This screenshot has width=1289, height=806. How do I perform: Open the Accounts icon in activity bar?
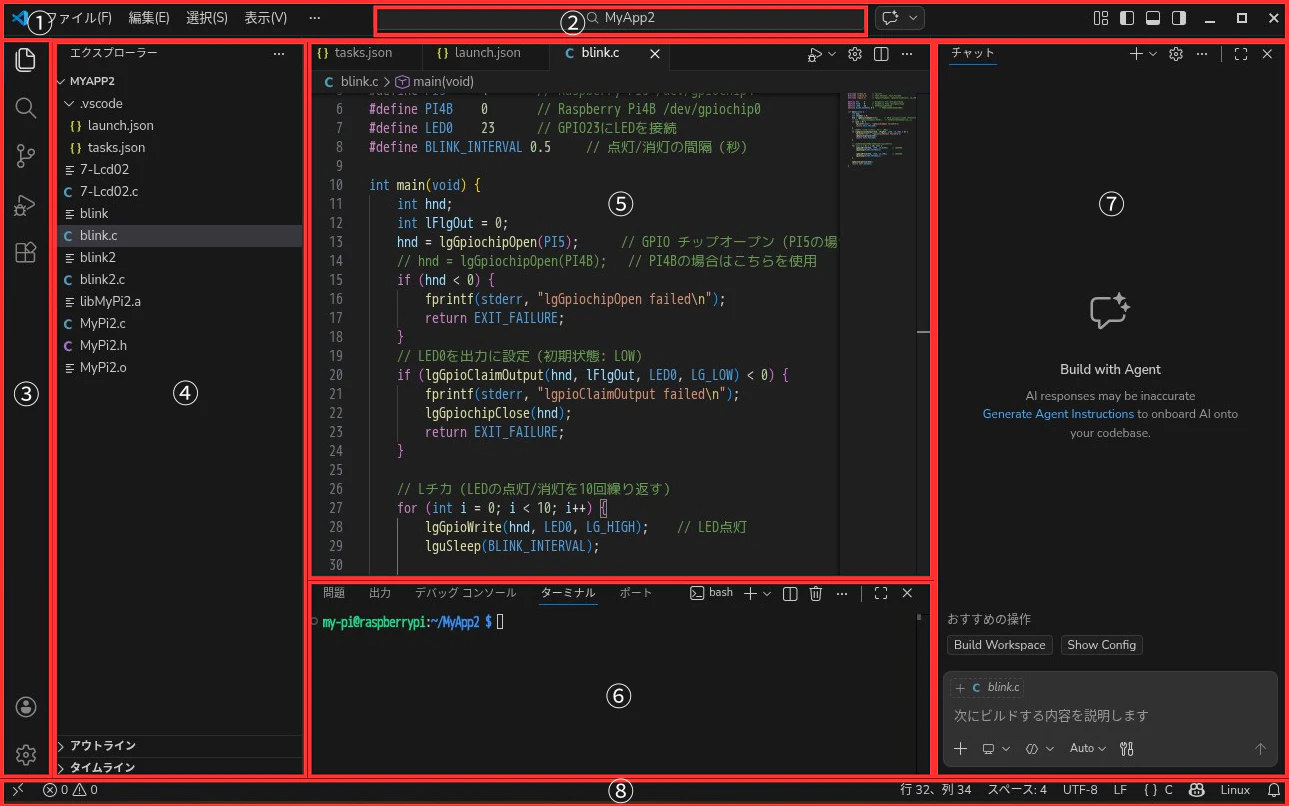tap(25, 706)
